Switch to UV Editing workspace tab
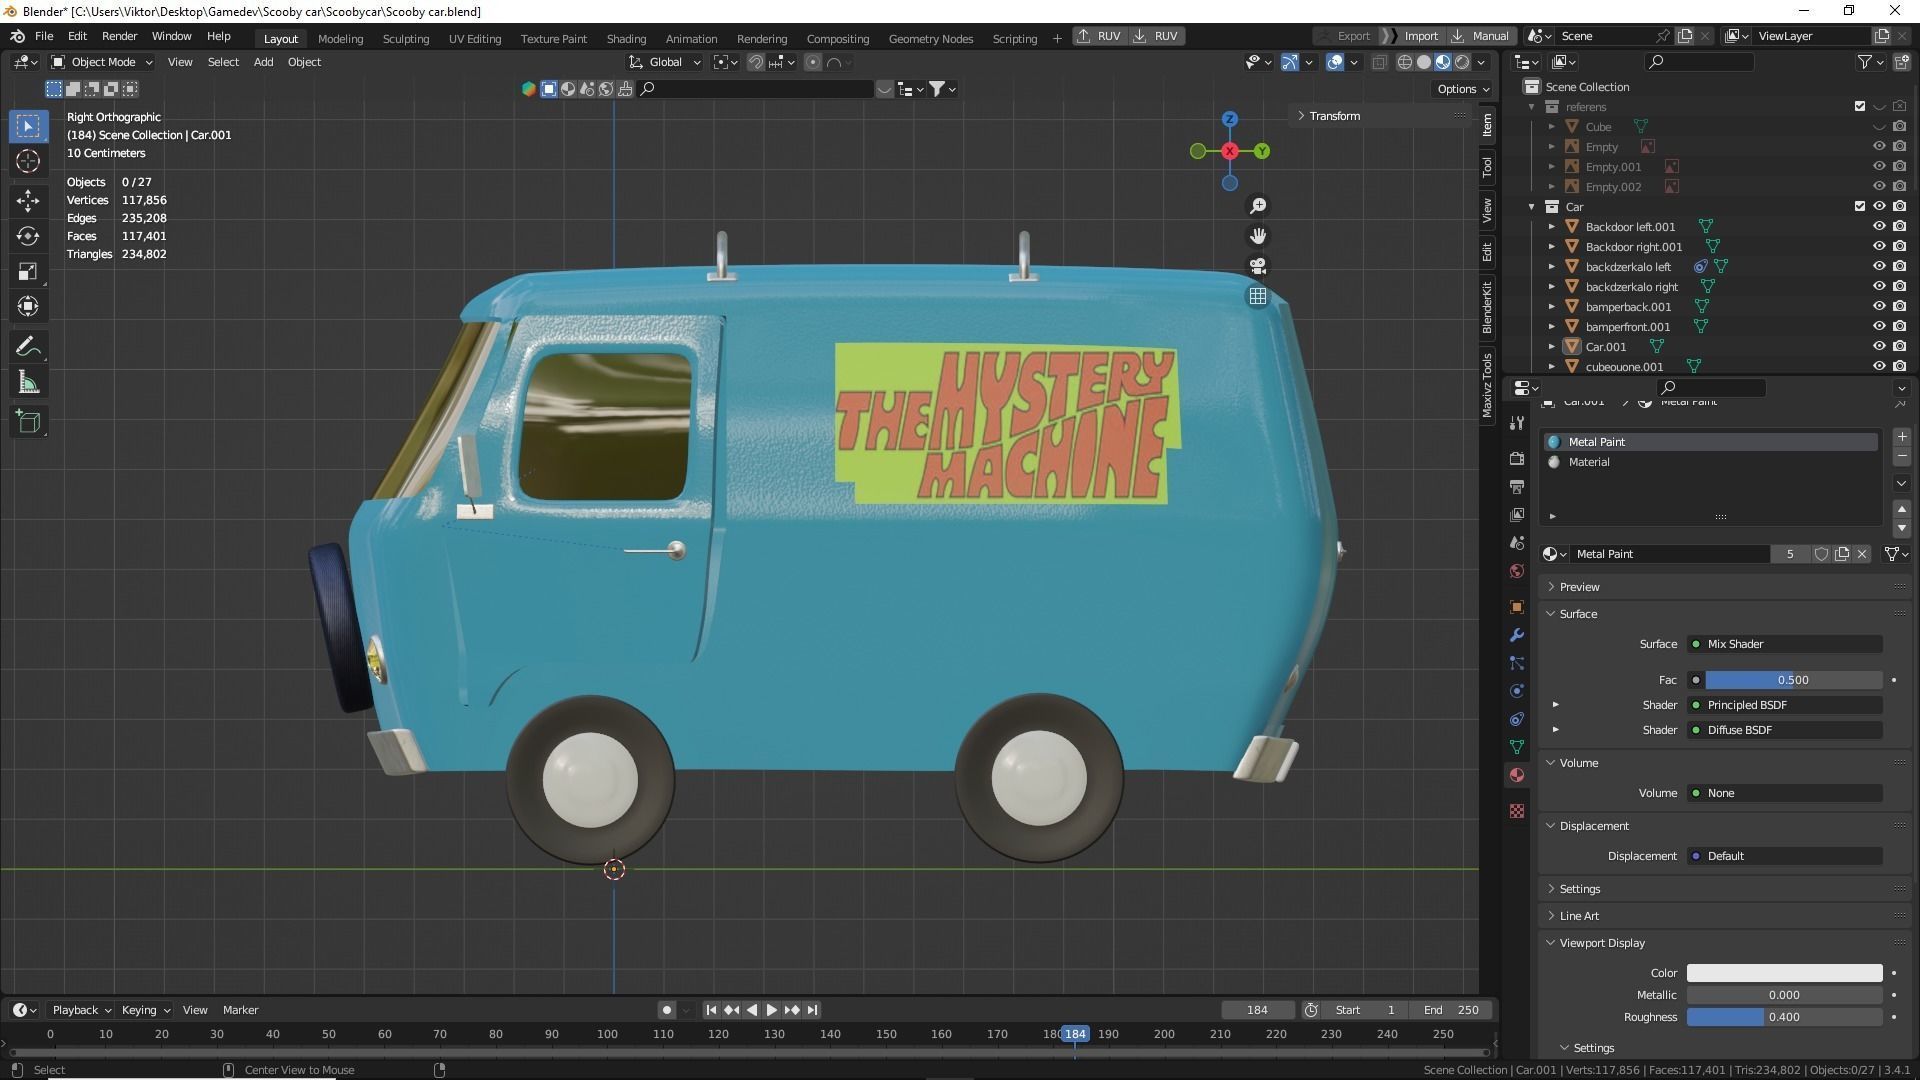This screenshot has width=1920, height=1080. [474, 38]
